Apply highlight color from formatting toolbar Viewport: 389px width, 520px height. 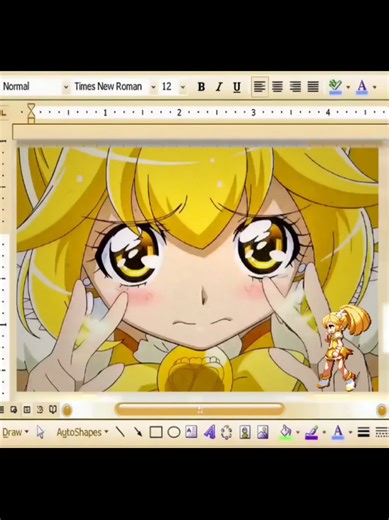(335, 87)
